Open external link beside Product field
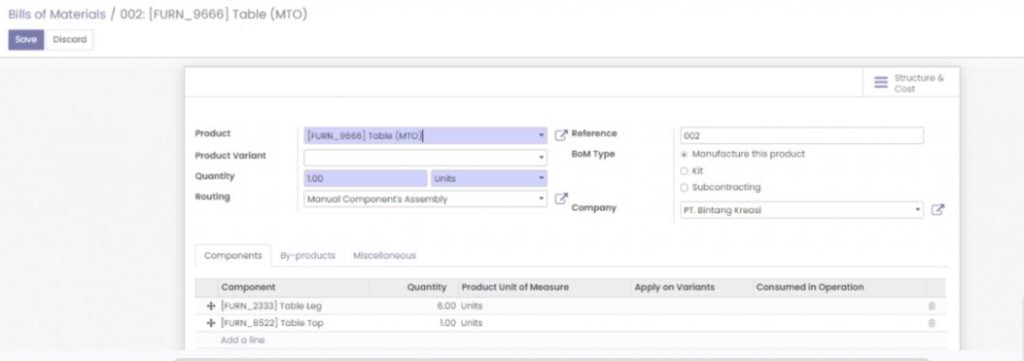1024x361 pixels. (x=561, y=135)
